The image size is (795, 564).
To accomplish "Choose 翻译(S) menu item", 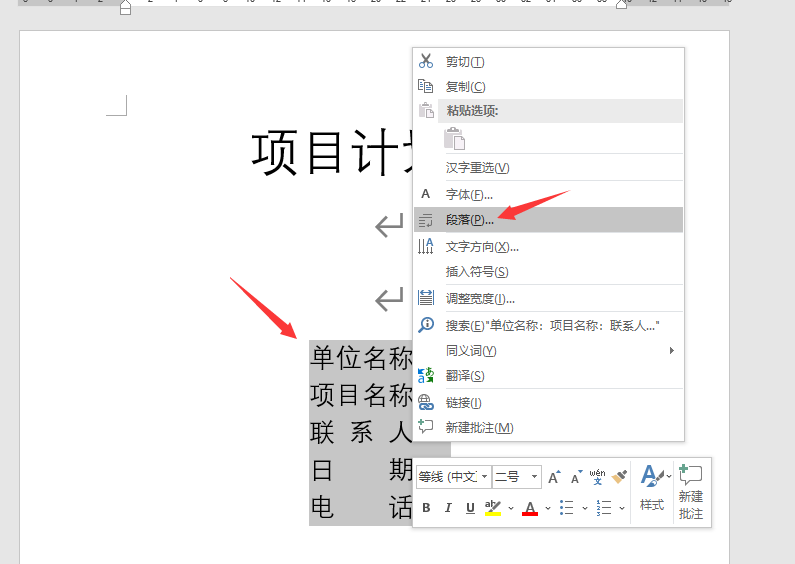I will 549,376.
